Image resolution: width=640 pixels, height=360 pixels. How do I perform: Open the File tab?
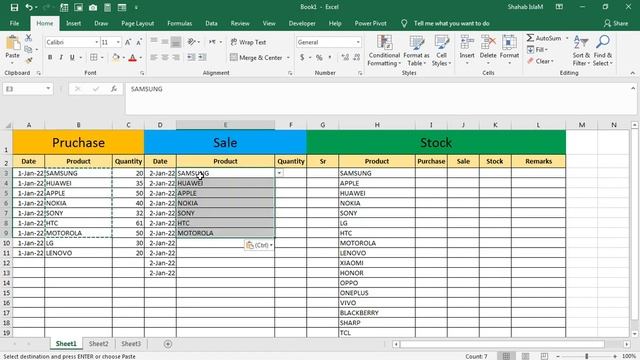[x=14, y=23]
